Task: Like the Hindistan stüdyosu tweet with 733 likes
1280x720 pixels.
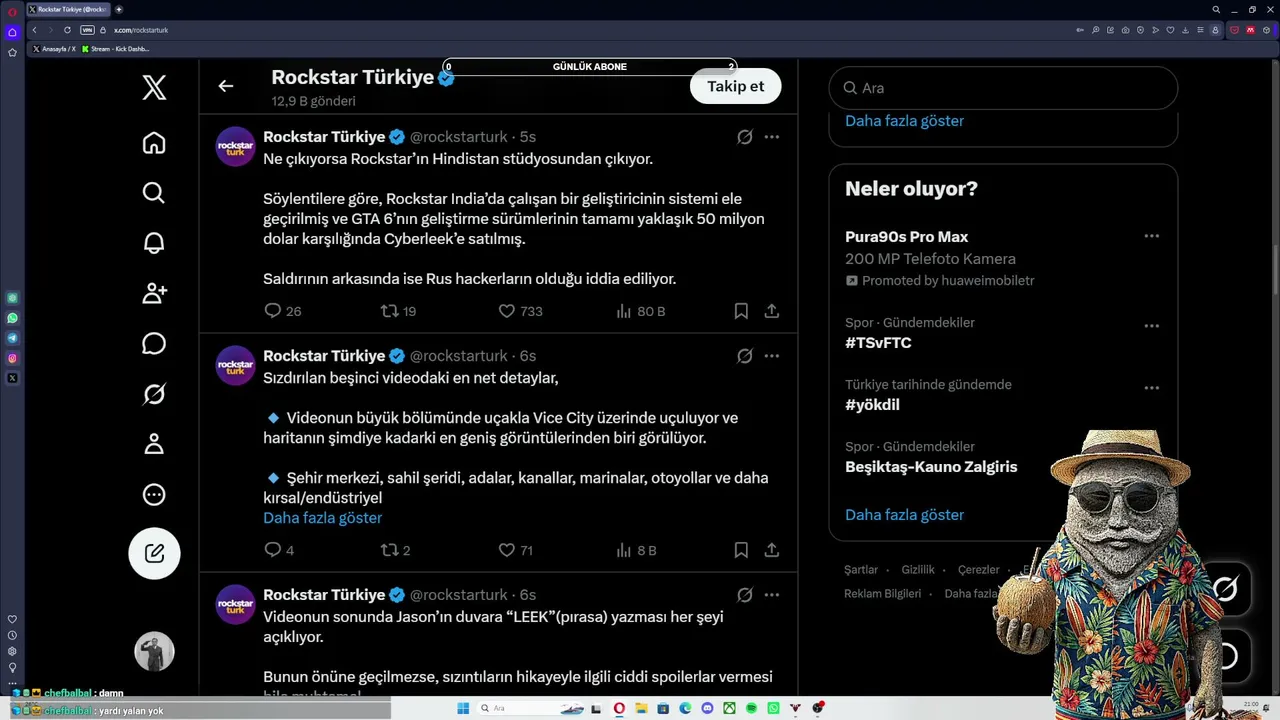Action: pos(507,311)
